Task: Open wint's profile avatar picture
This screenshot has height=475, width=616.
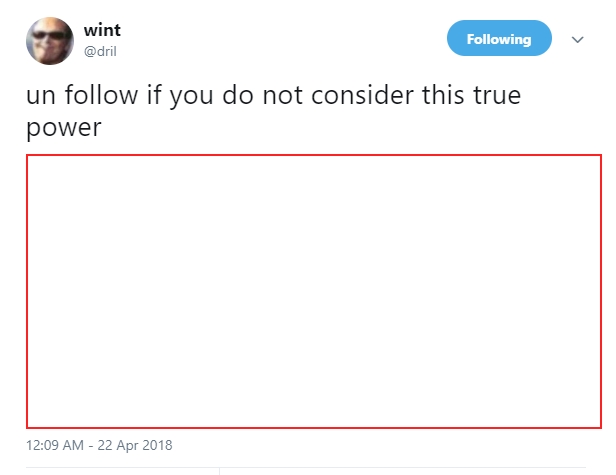Action: click(50, 41)
